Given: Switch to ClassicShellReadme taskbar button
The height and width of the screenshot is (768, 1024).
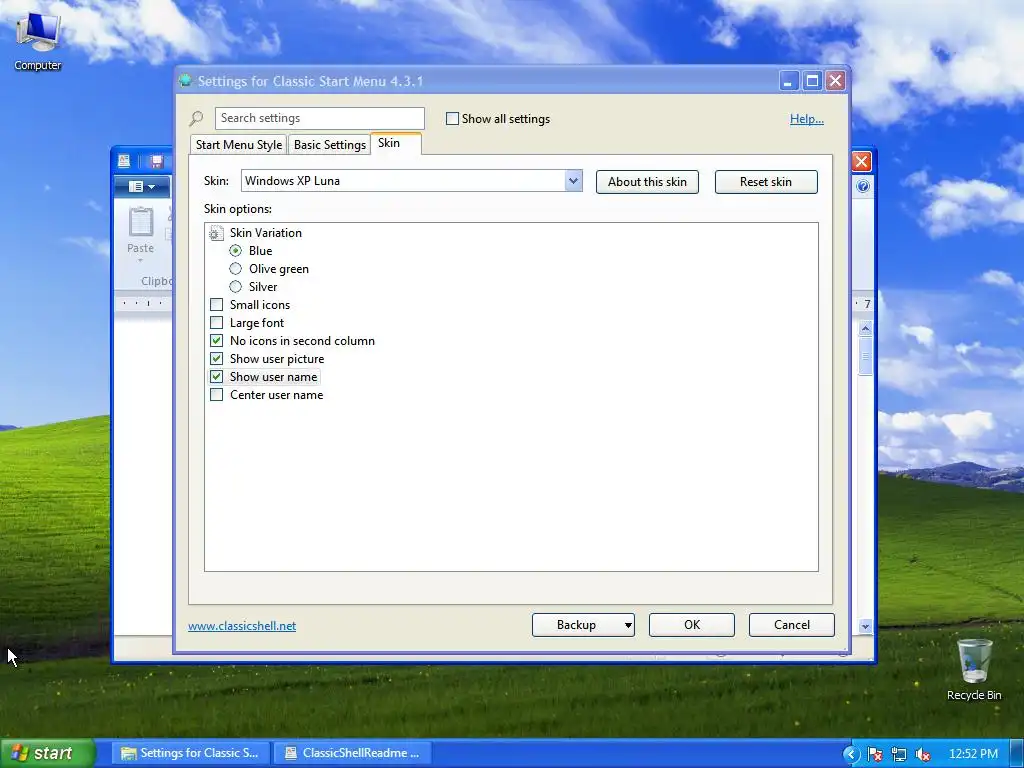Looking at the screenshot, I should point(353,753).
